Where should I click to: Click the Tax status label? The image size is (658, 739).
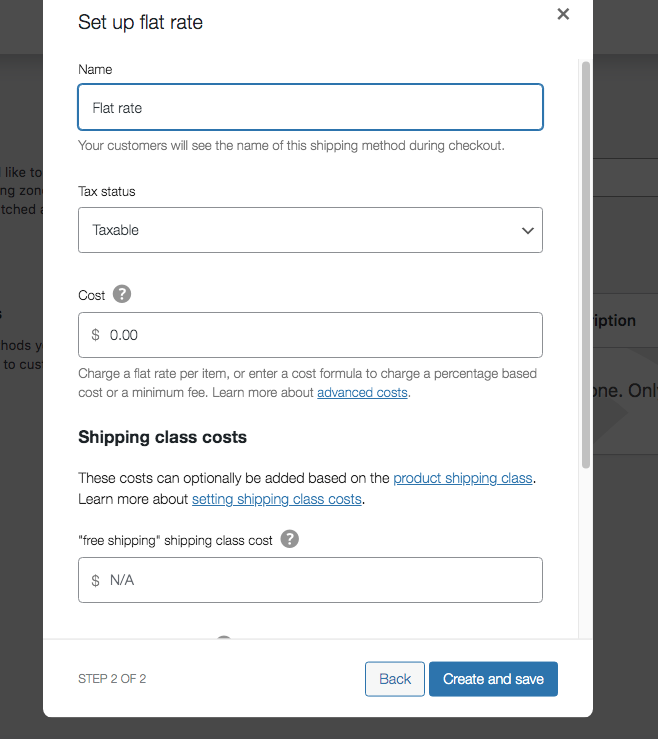click(x=107, y=191)
